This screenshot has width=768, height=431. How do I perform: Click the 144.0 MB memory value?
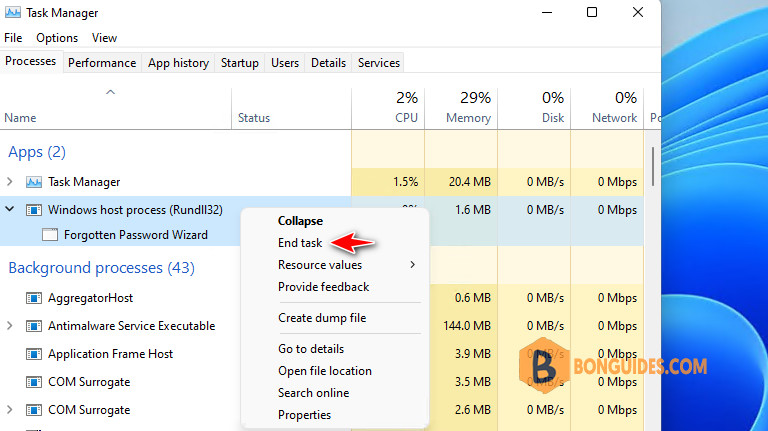click(x=467, y=326)
